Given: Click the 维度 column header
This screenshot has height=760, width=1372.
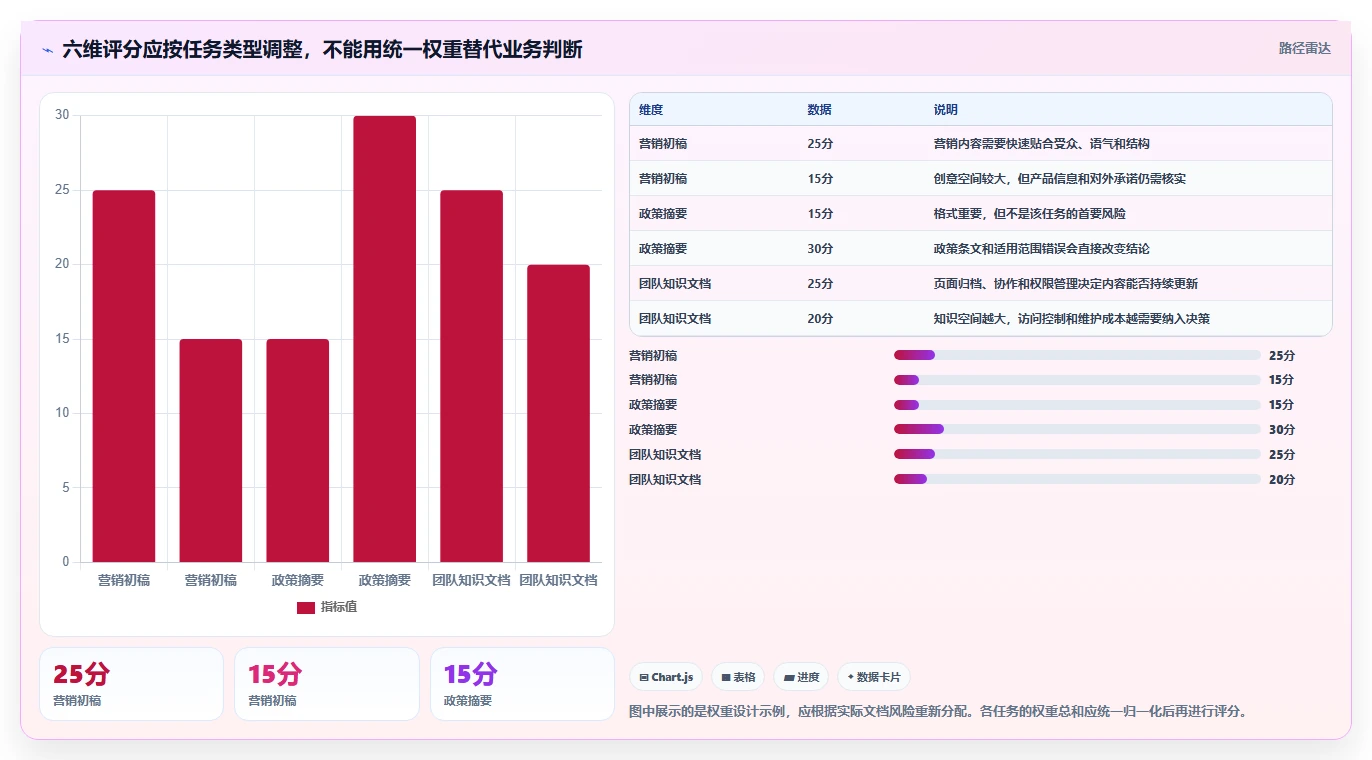Looking at the screenshot, I should tap(651, 110).
